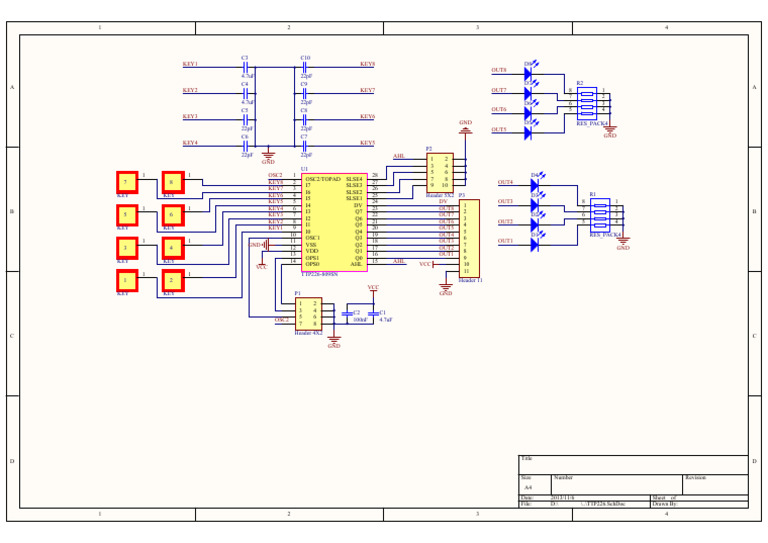Click KEY5 net label right of C7

[367, 142]
